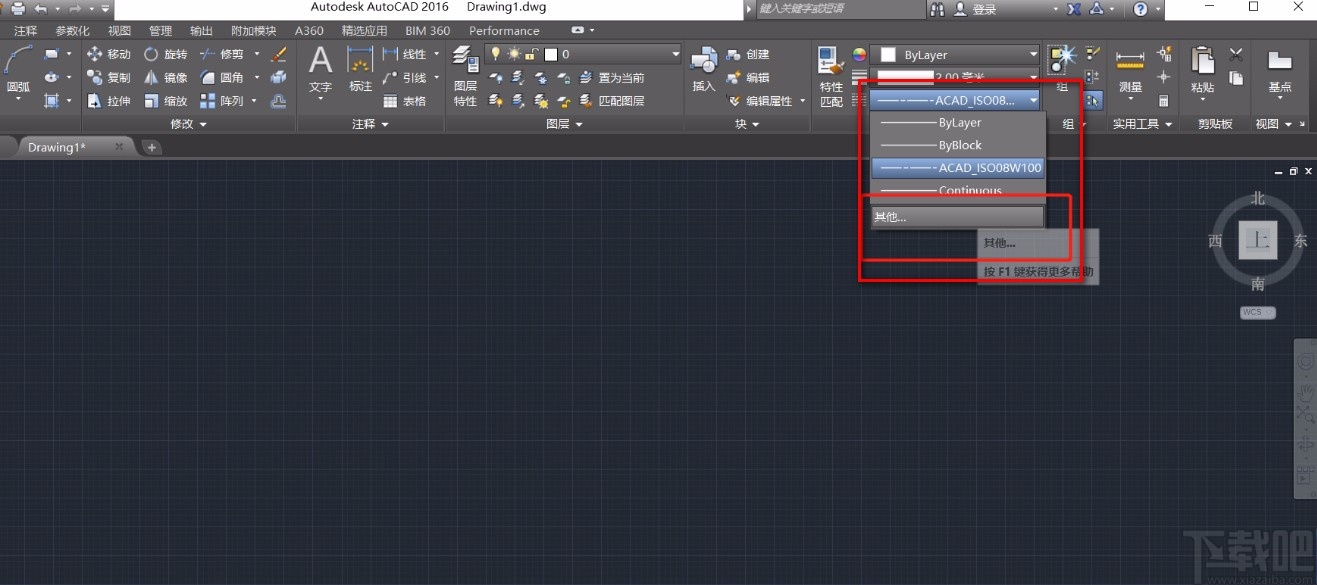Open the 图层特性 layer properties panel

click(465, 75)
